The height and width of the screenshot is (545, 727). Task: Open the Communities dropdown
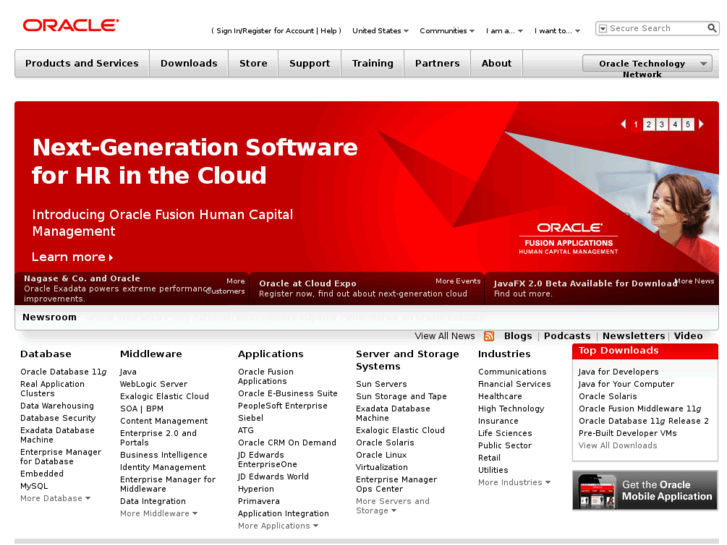(447, 31)
